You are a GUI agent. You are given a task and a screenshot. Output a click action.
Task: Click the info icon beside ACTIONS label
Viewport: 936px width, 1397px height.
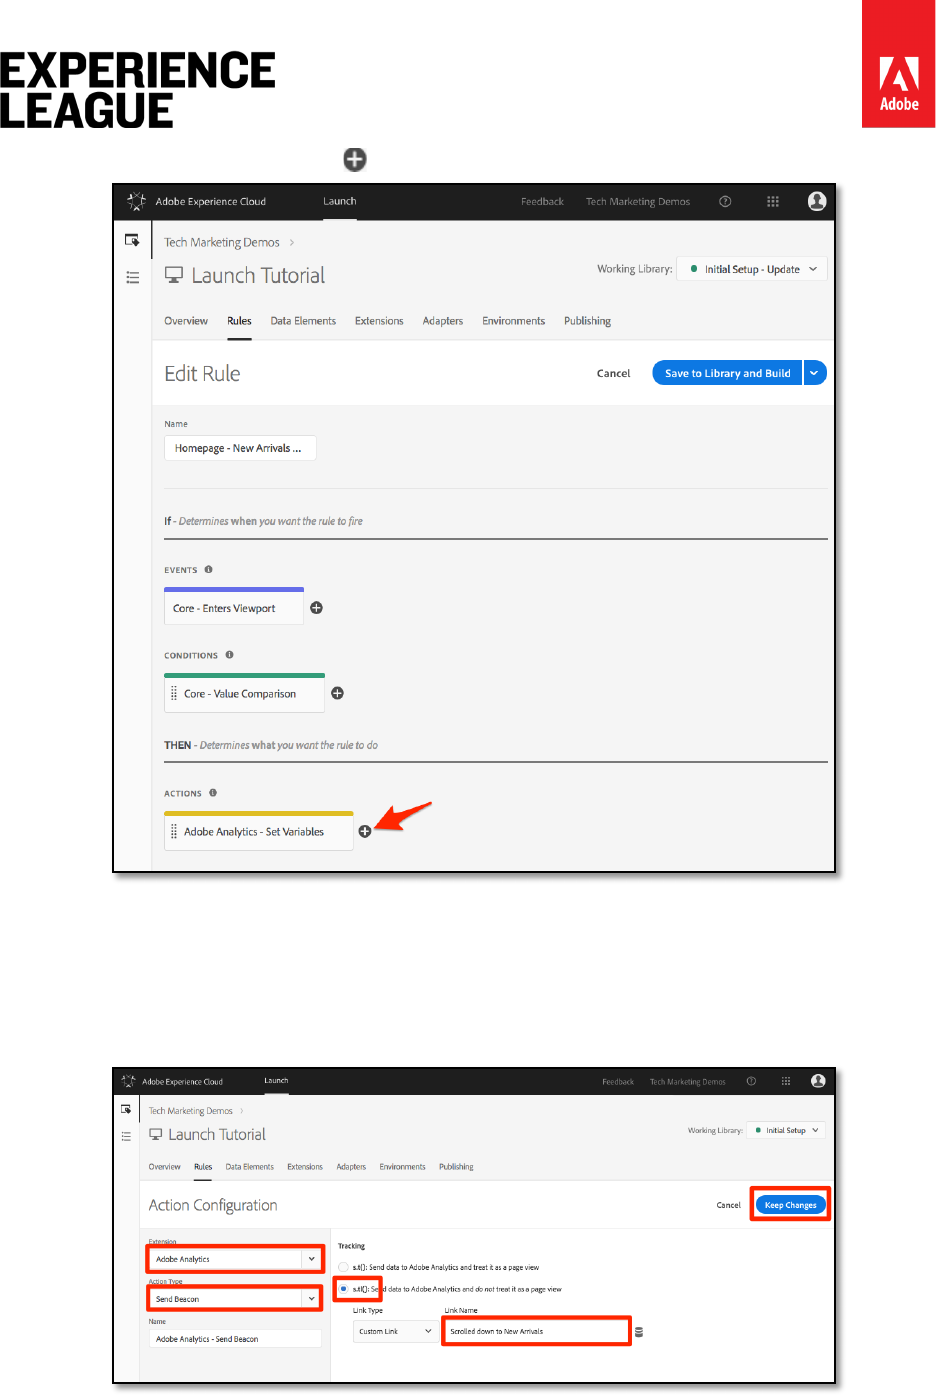(x=213, y=793)
